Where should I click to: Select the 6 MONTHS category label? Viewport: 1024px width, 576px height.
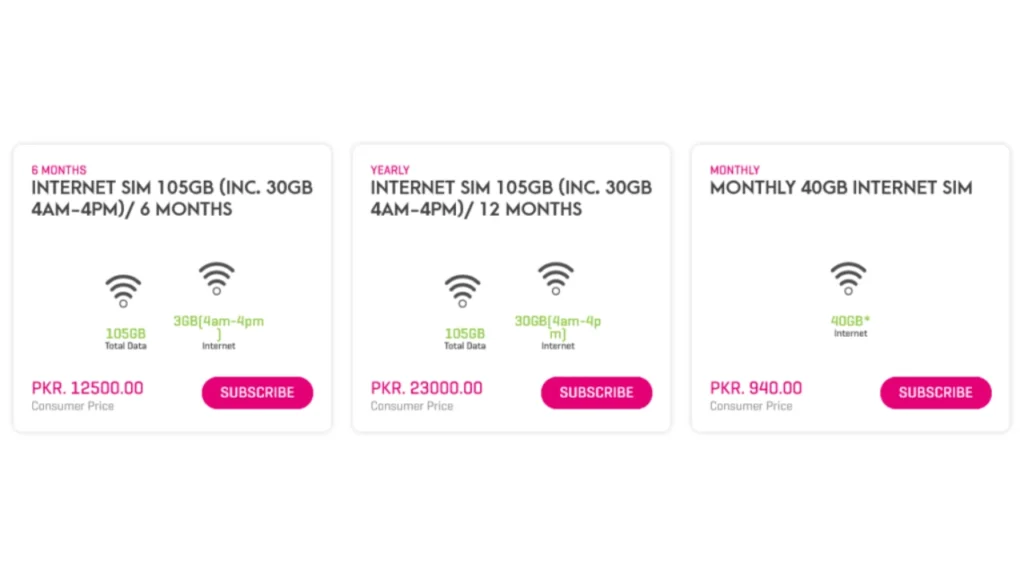[57, 170]
